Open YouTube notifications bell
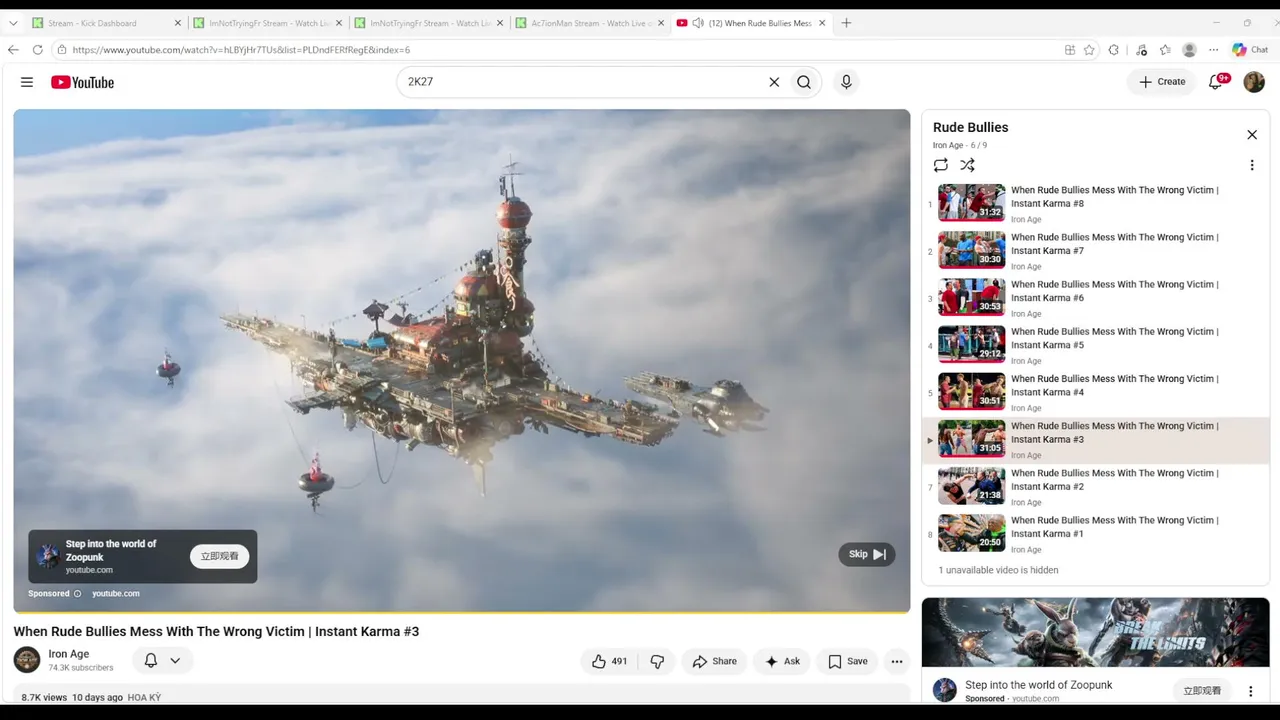 tap(1216, 82)
